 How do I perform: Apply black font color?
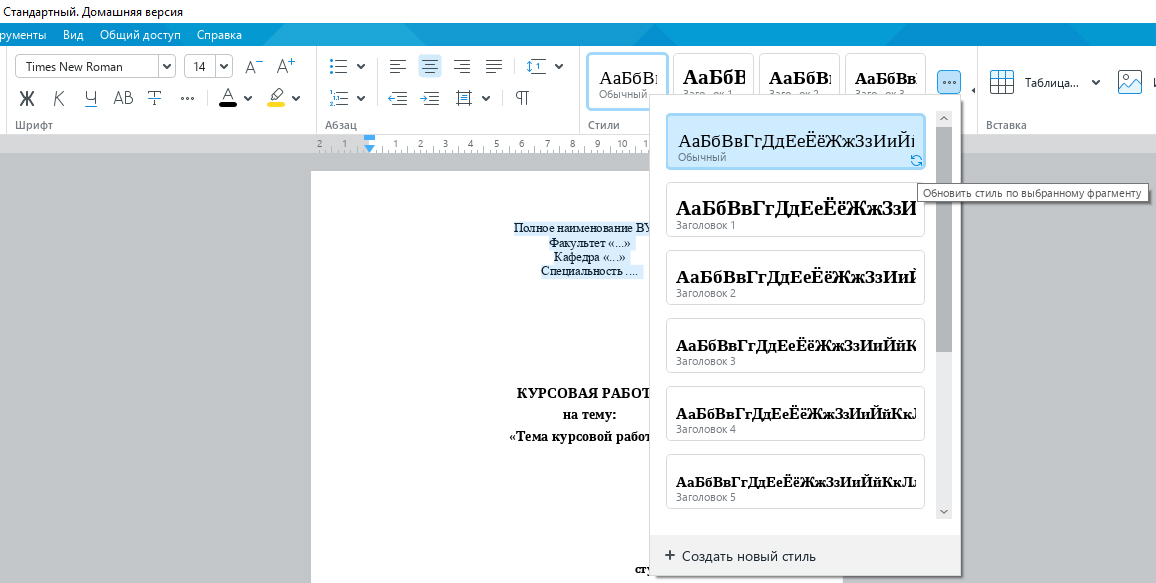(x=228, y=98)
